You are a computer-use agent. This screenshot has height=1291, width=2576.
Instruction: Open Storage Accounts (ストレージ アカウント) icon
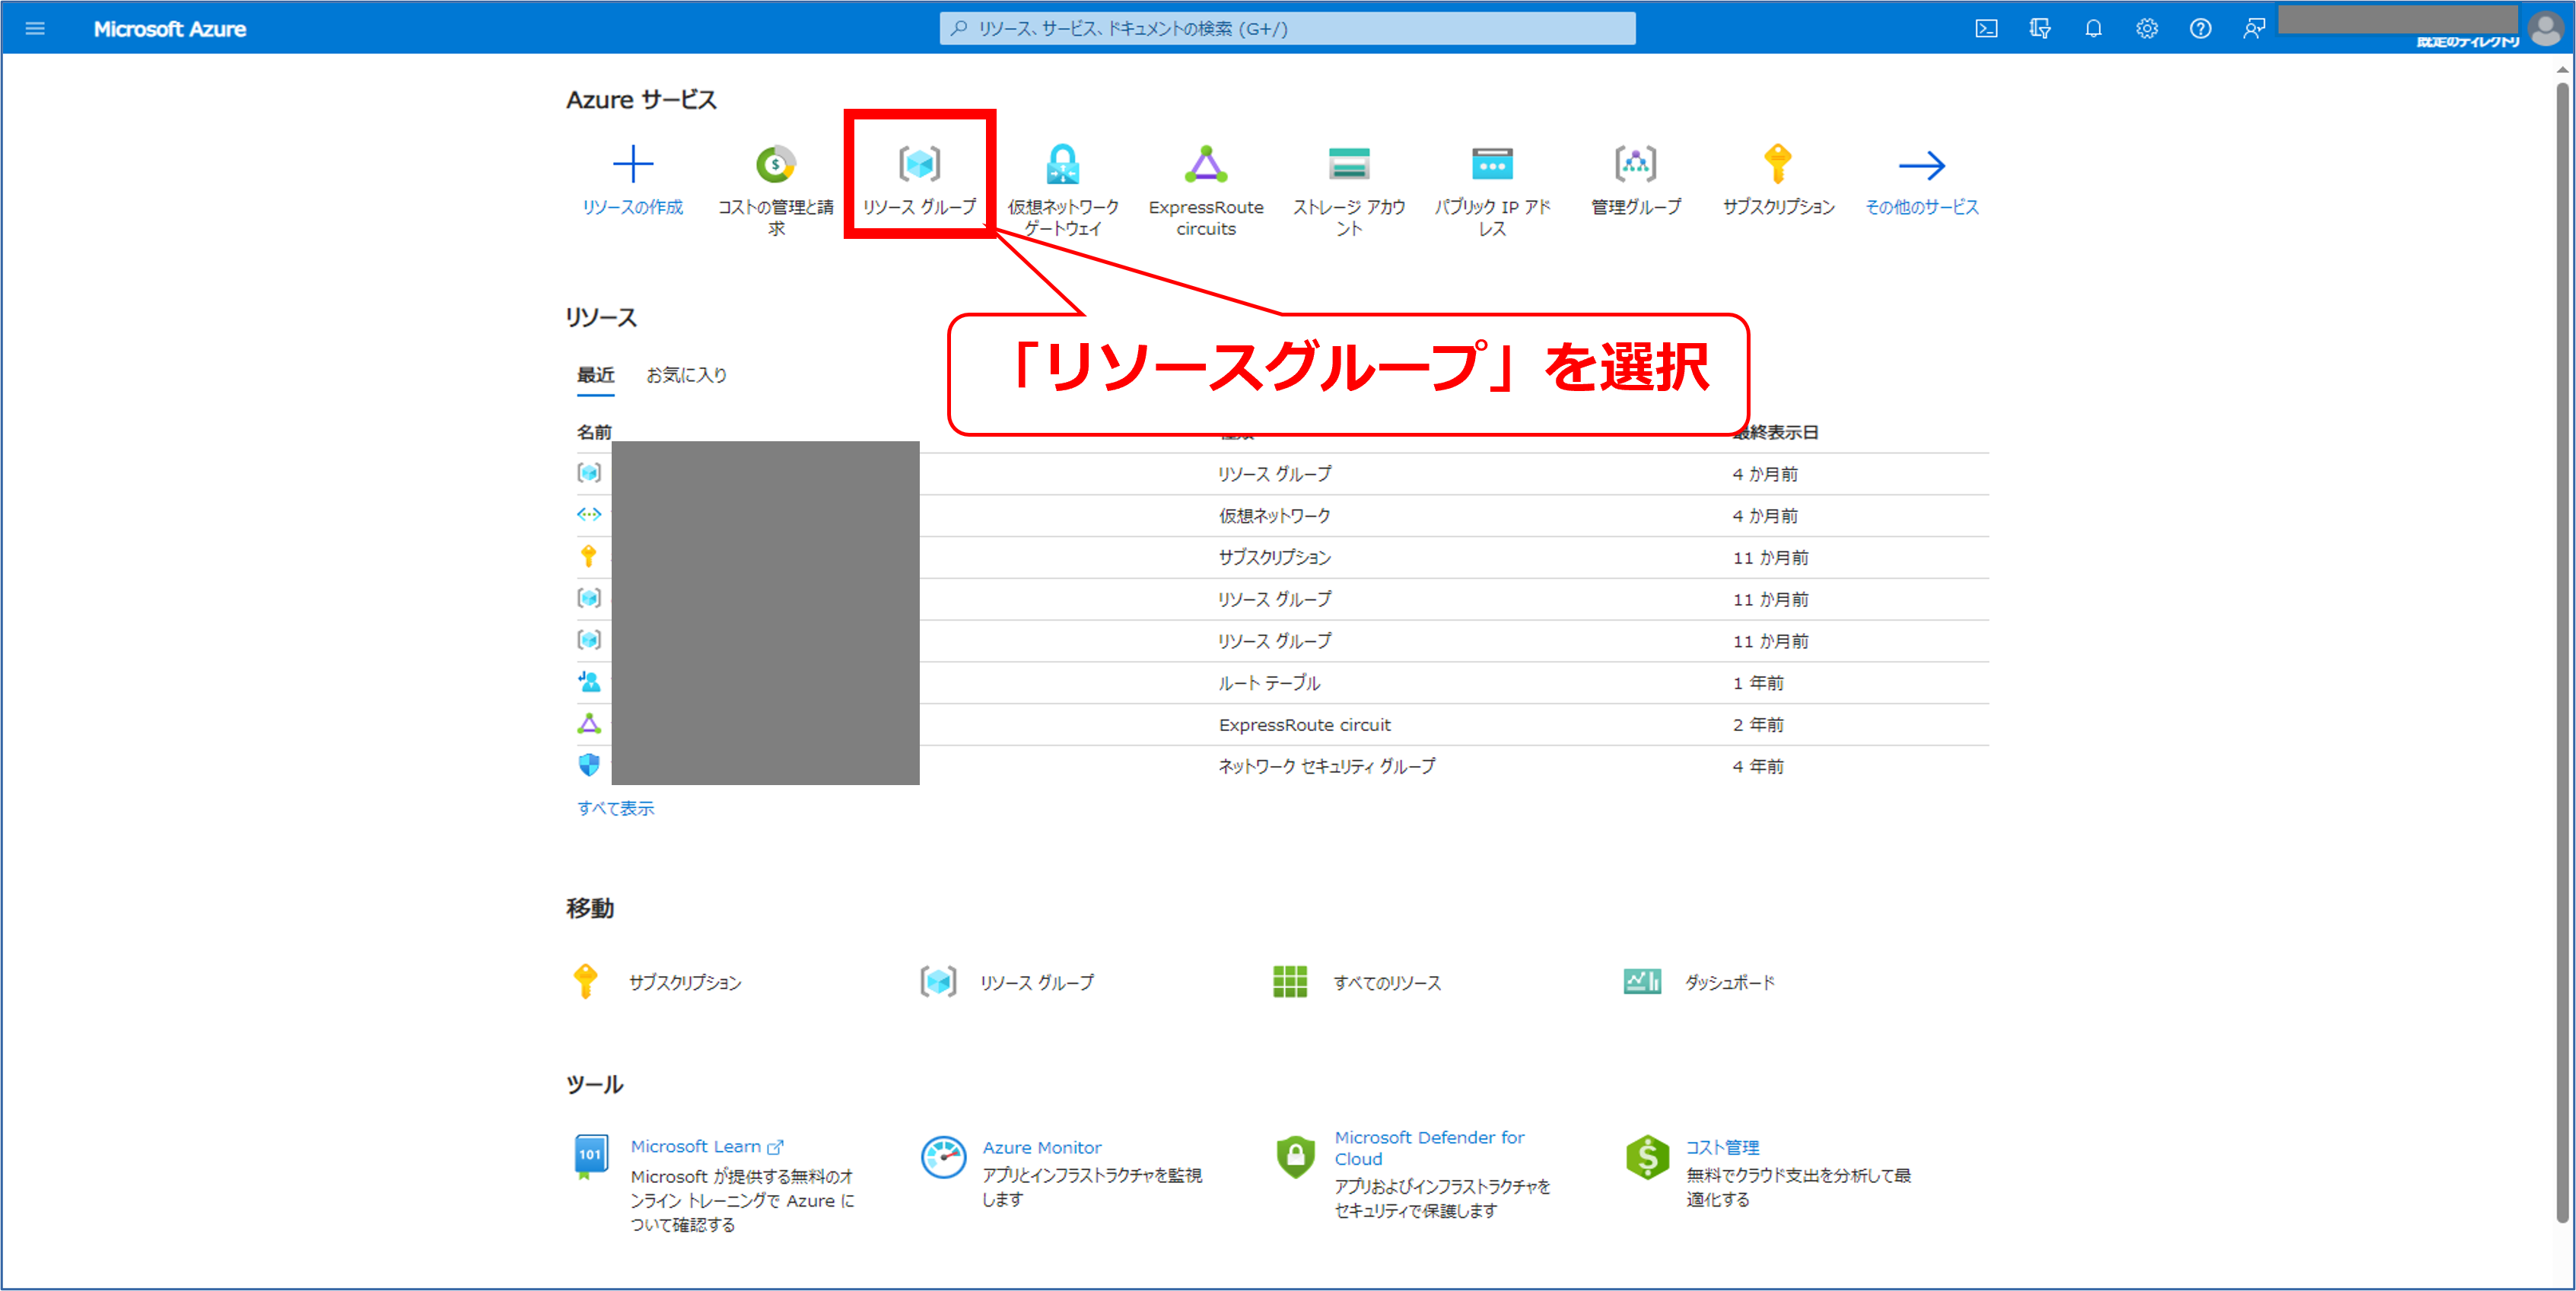tap(1348, 165)
